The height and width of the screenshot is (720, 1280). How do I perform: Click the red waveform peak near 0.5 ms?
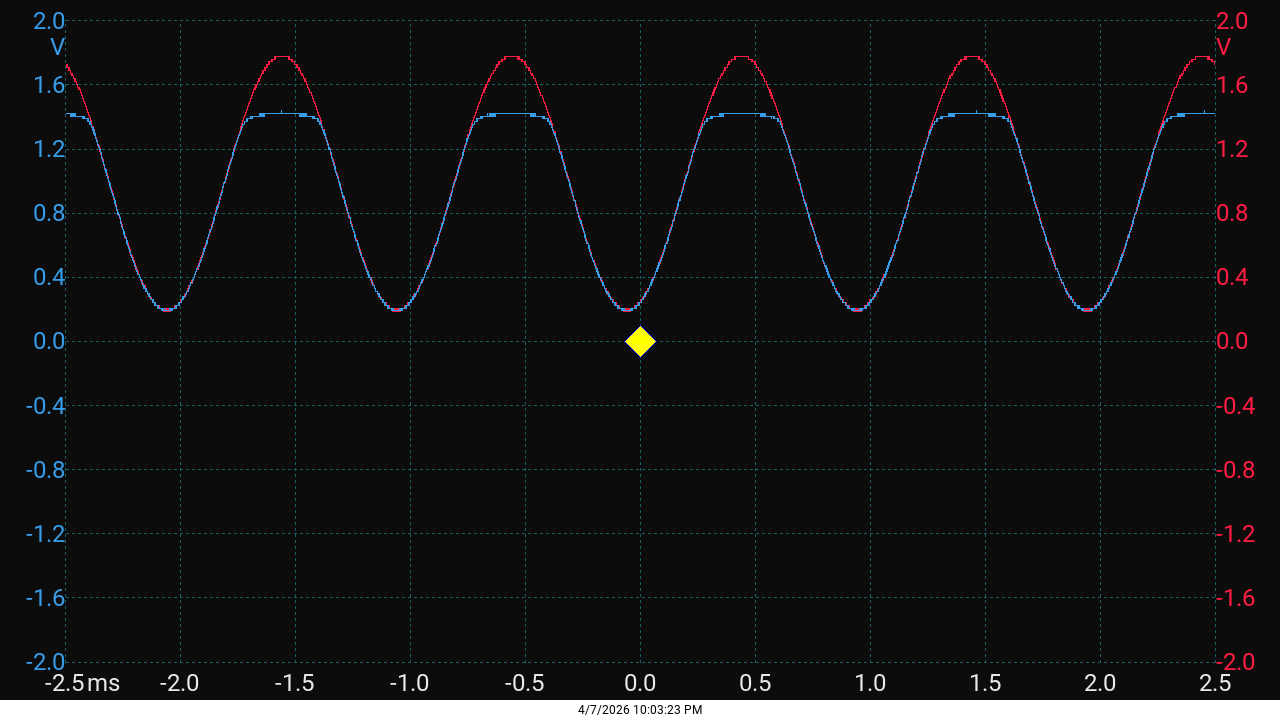[x=740, y=58]
